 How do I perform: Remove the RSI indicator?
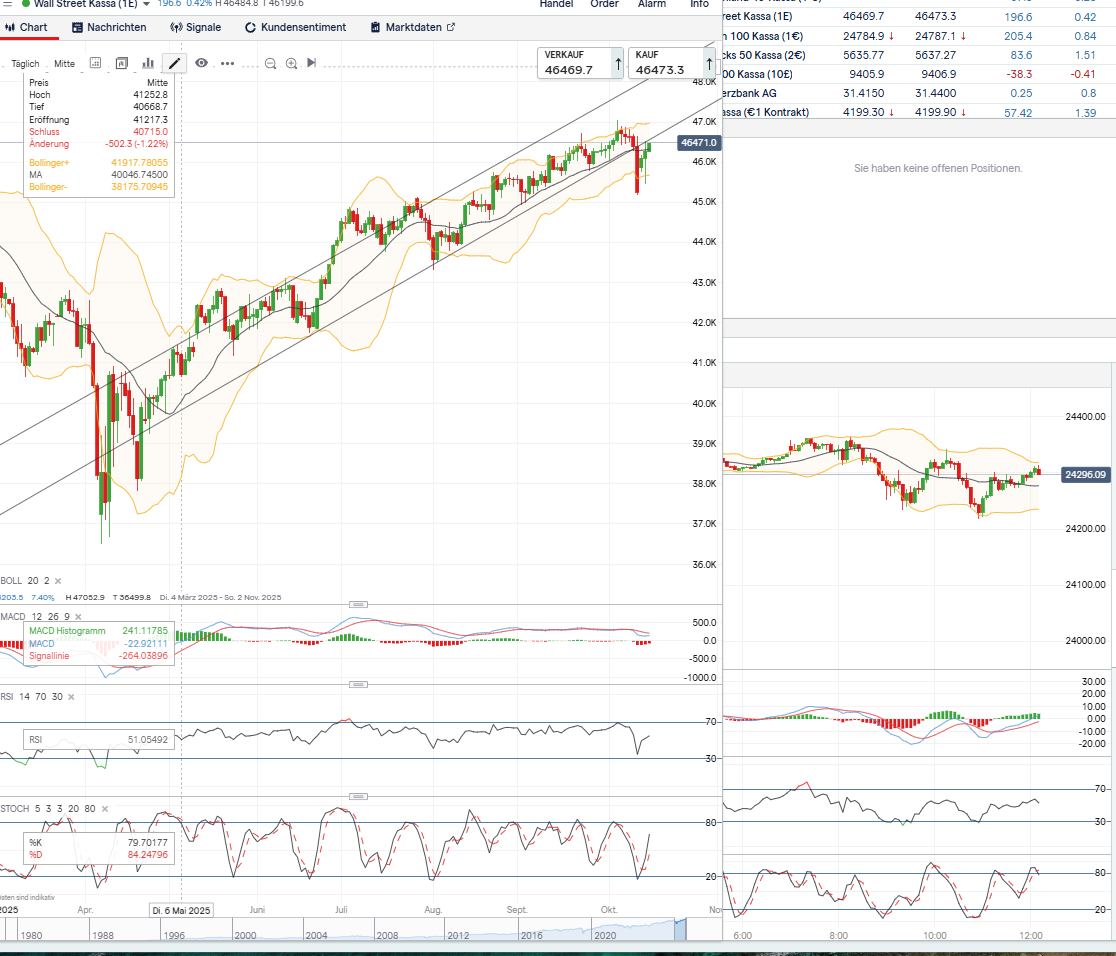tap(70, 696)
